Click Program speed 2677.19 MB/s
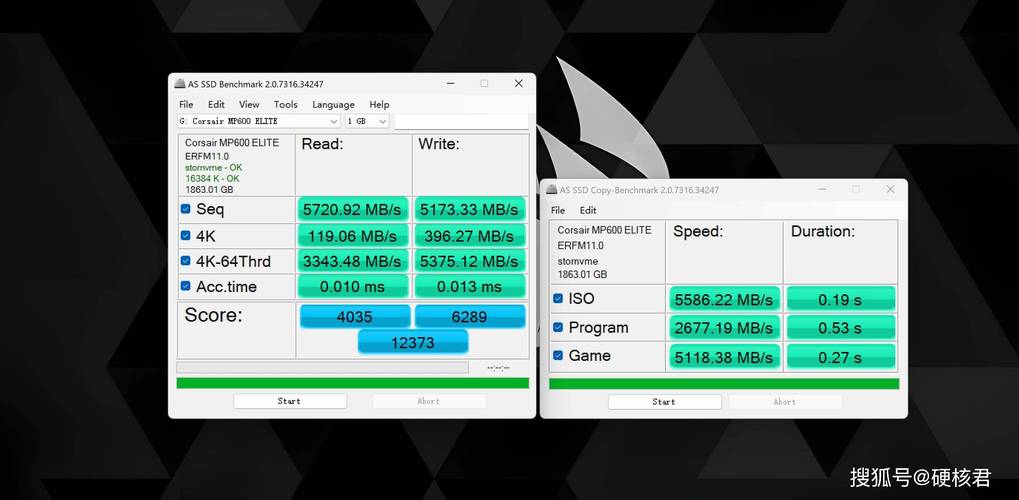The width and height of the screenshot is (1019, 500). point(724,328)
